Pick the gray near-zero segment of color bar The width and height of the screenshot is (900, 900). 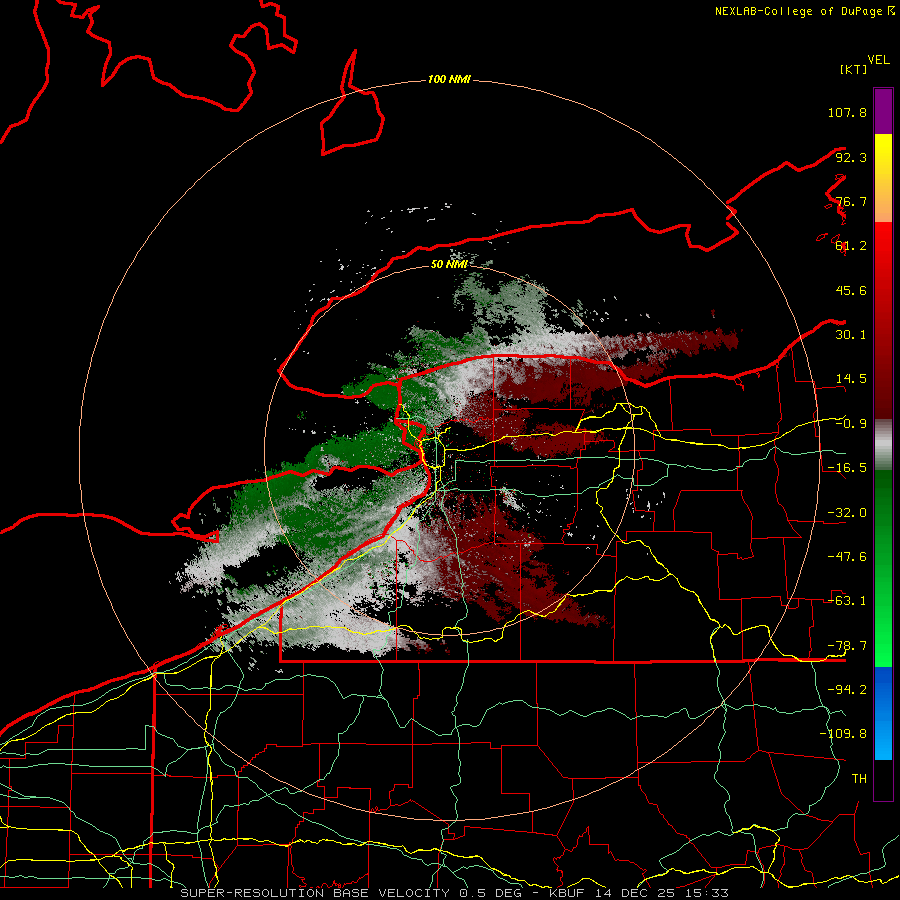[x=883, y=444]
